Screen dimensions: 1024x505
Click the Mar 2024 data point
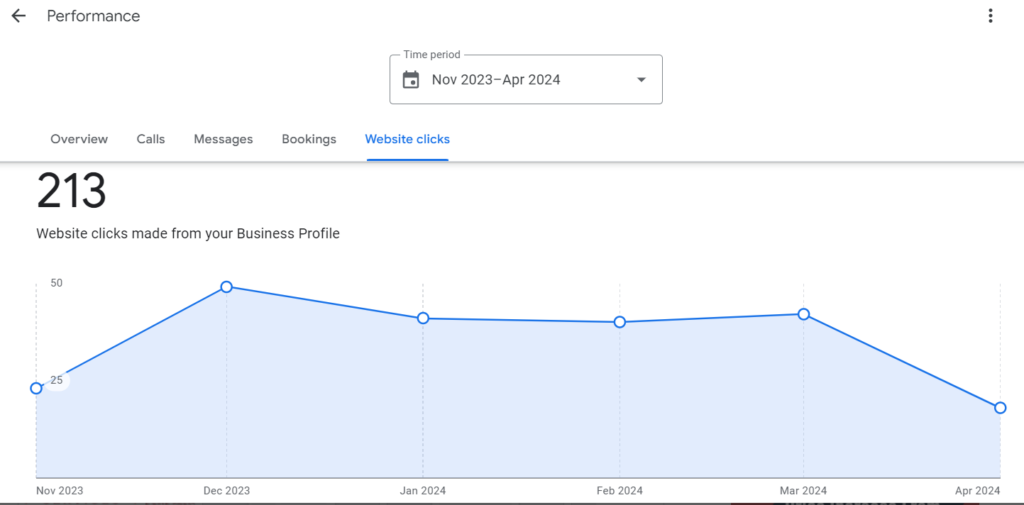click(804, 314)
